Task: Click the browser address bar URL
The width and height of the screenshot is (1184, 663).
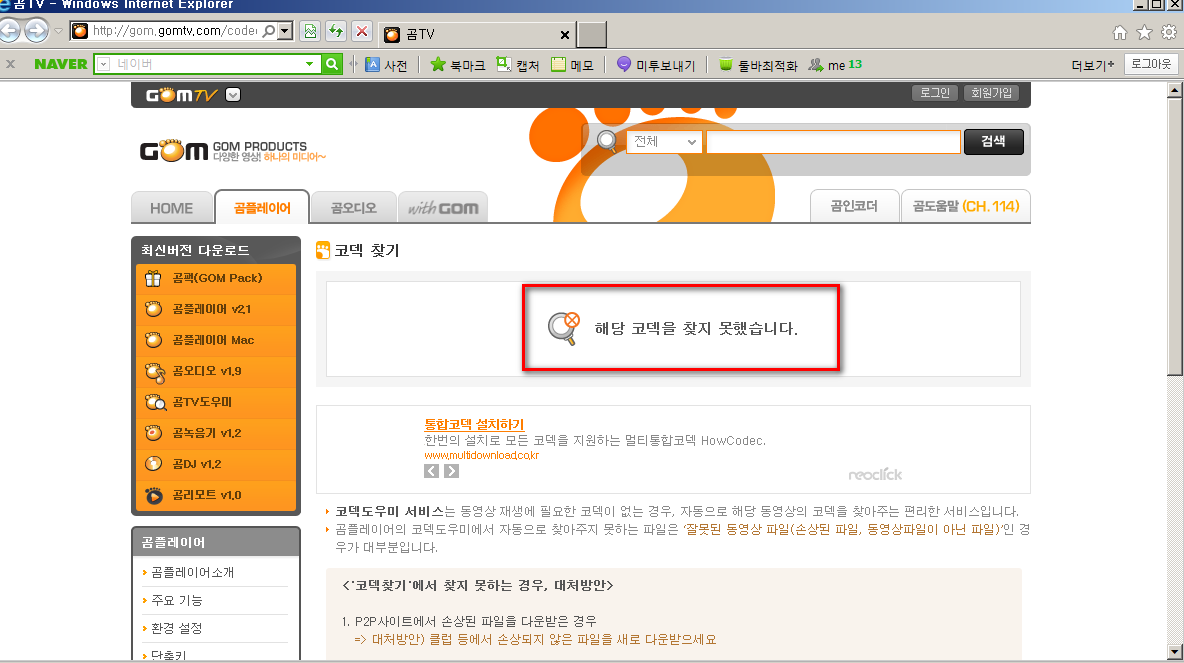Action: (175, 31)
